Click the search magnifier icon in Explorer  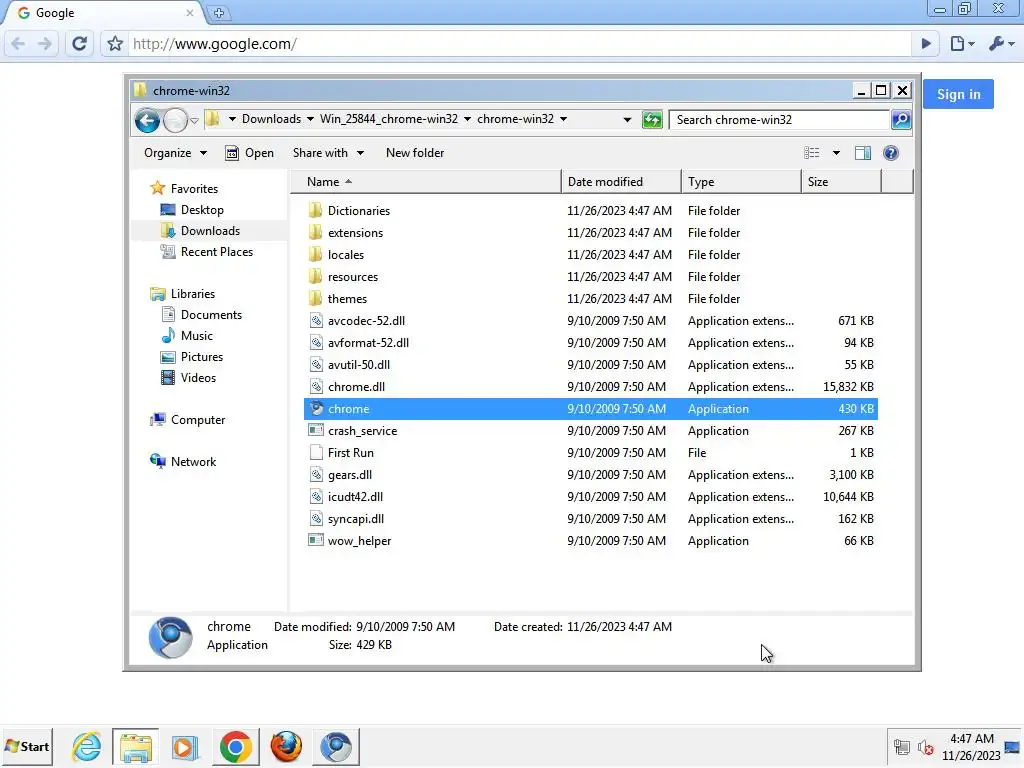(x=901, y=120)
